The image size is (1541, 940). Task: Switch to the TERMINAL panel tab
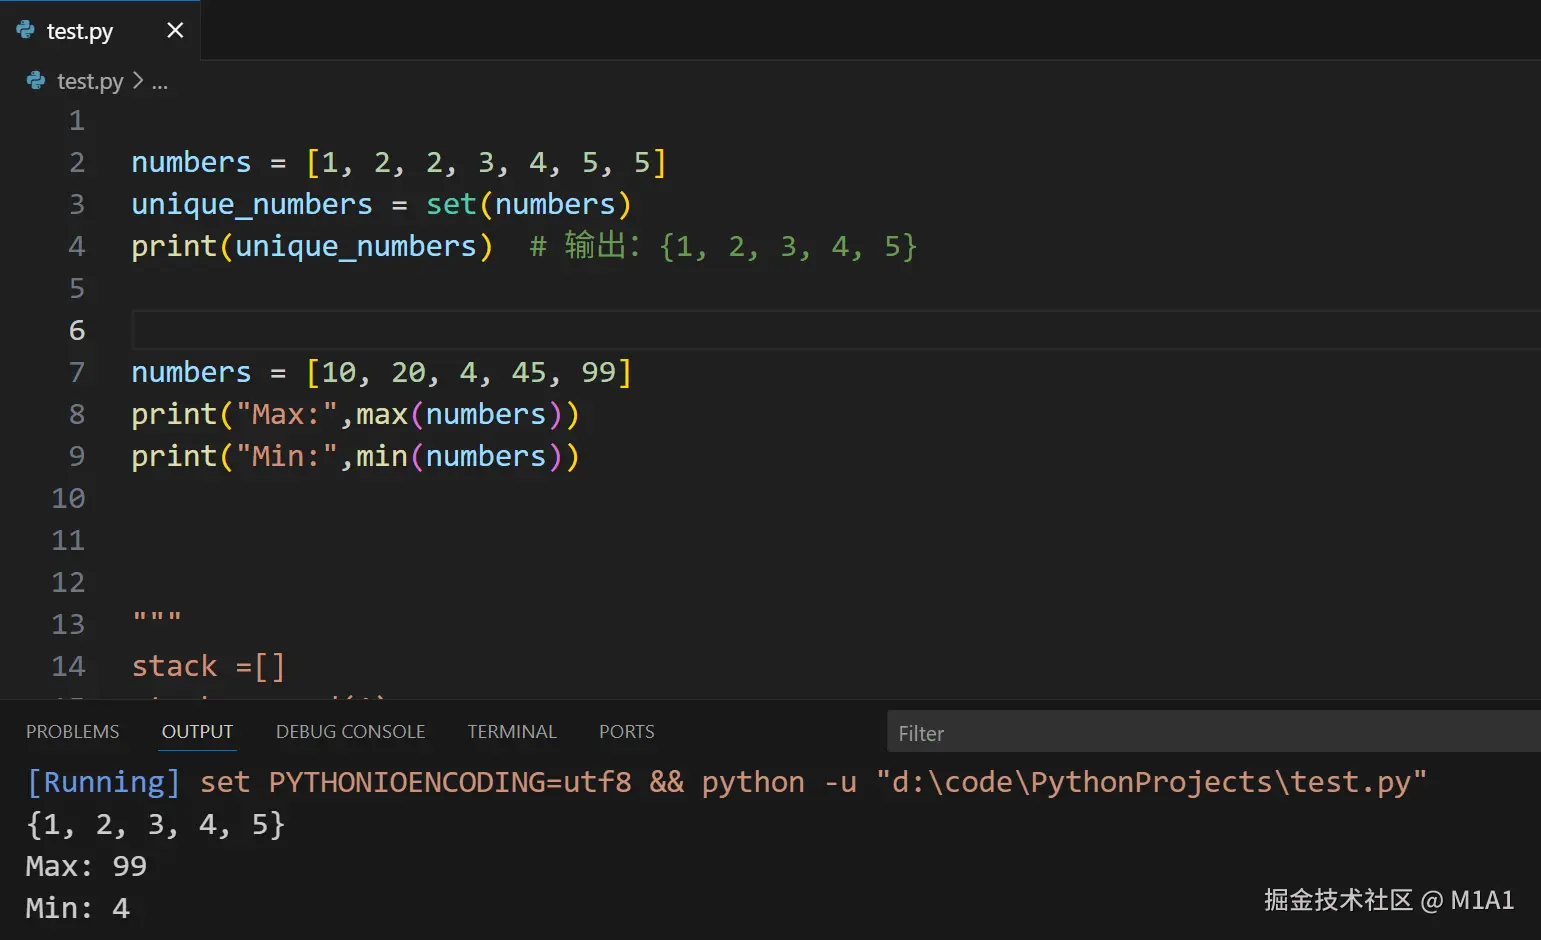point(512,731)
